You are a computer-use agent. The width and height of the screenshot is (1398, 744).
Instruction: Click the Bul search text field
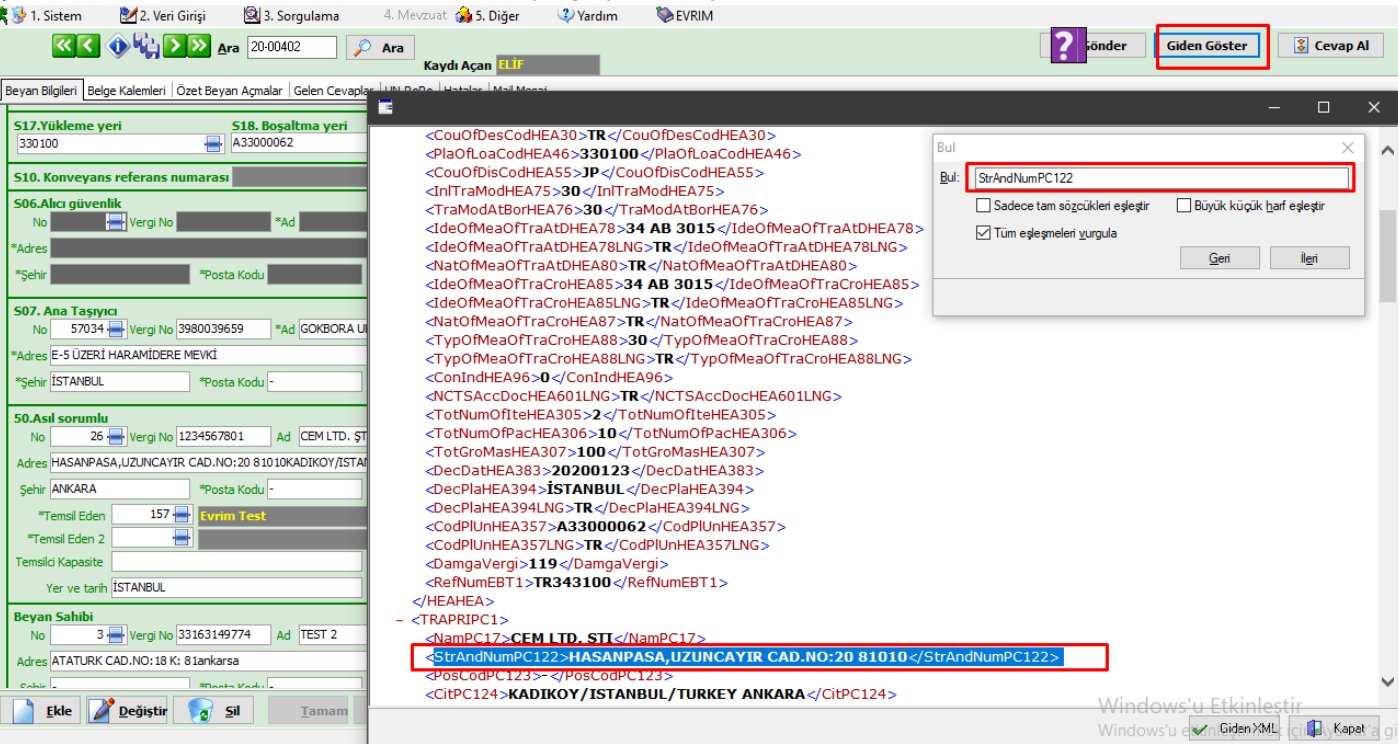[x=1161, y=178]
